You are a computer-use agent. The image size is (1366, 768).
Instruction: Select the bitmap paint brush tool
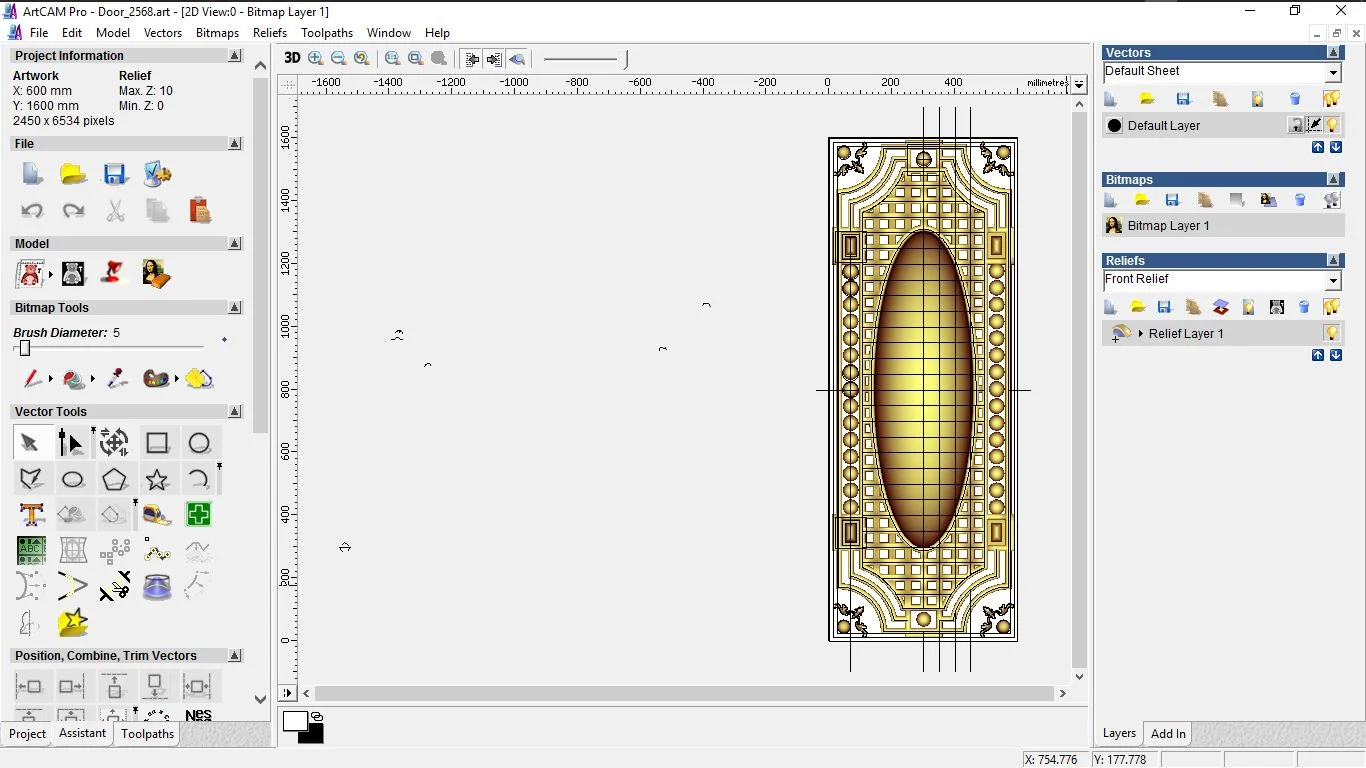click(32, 379)
